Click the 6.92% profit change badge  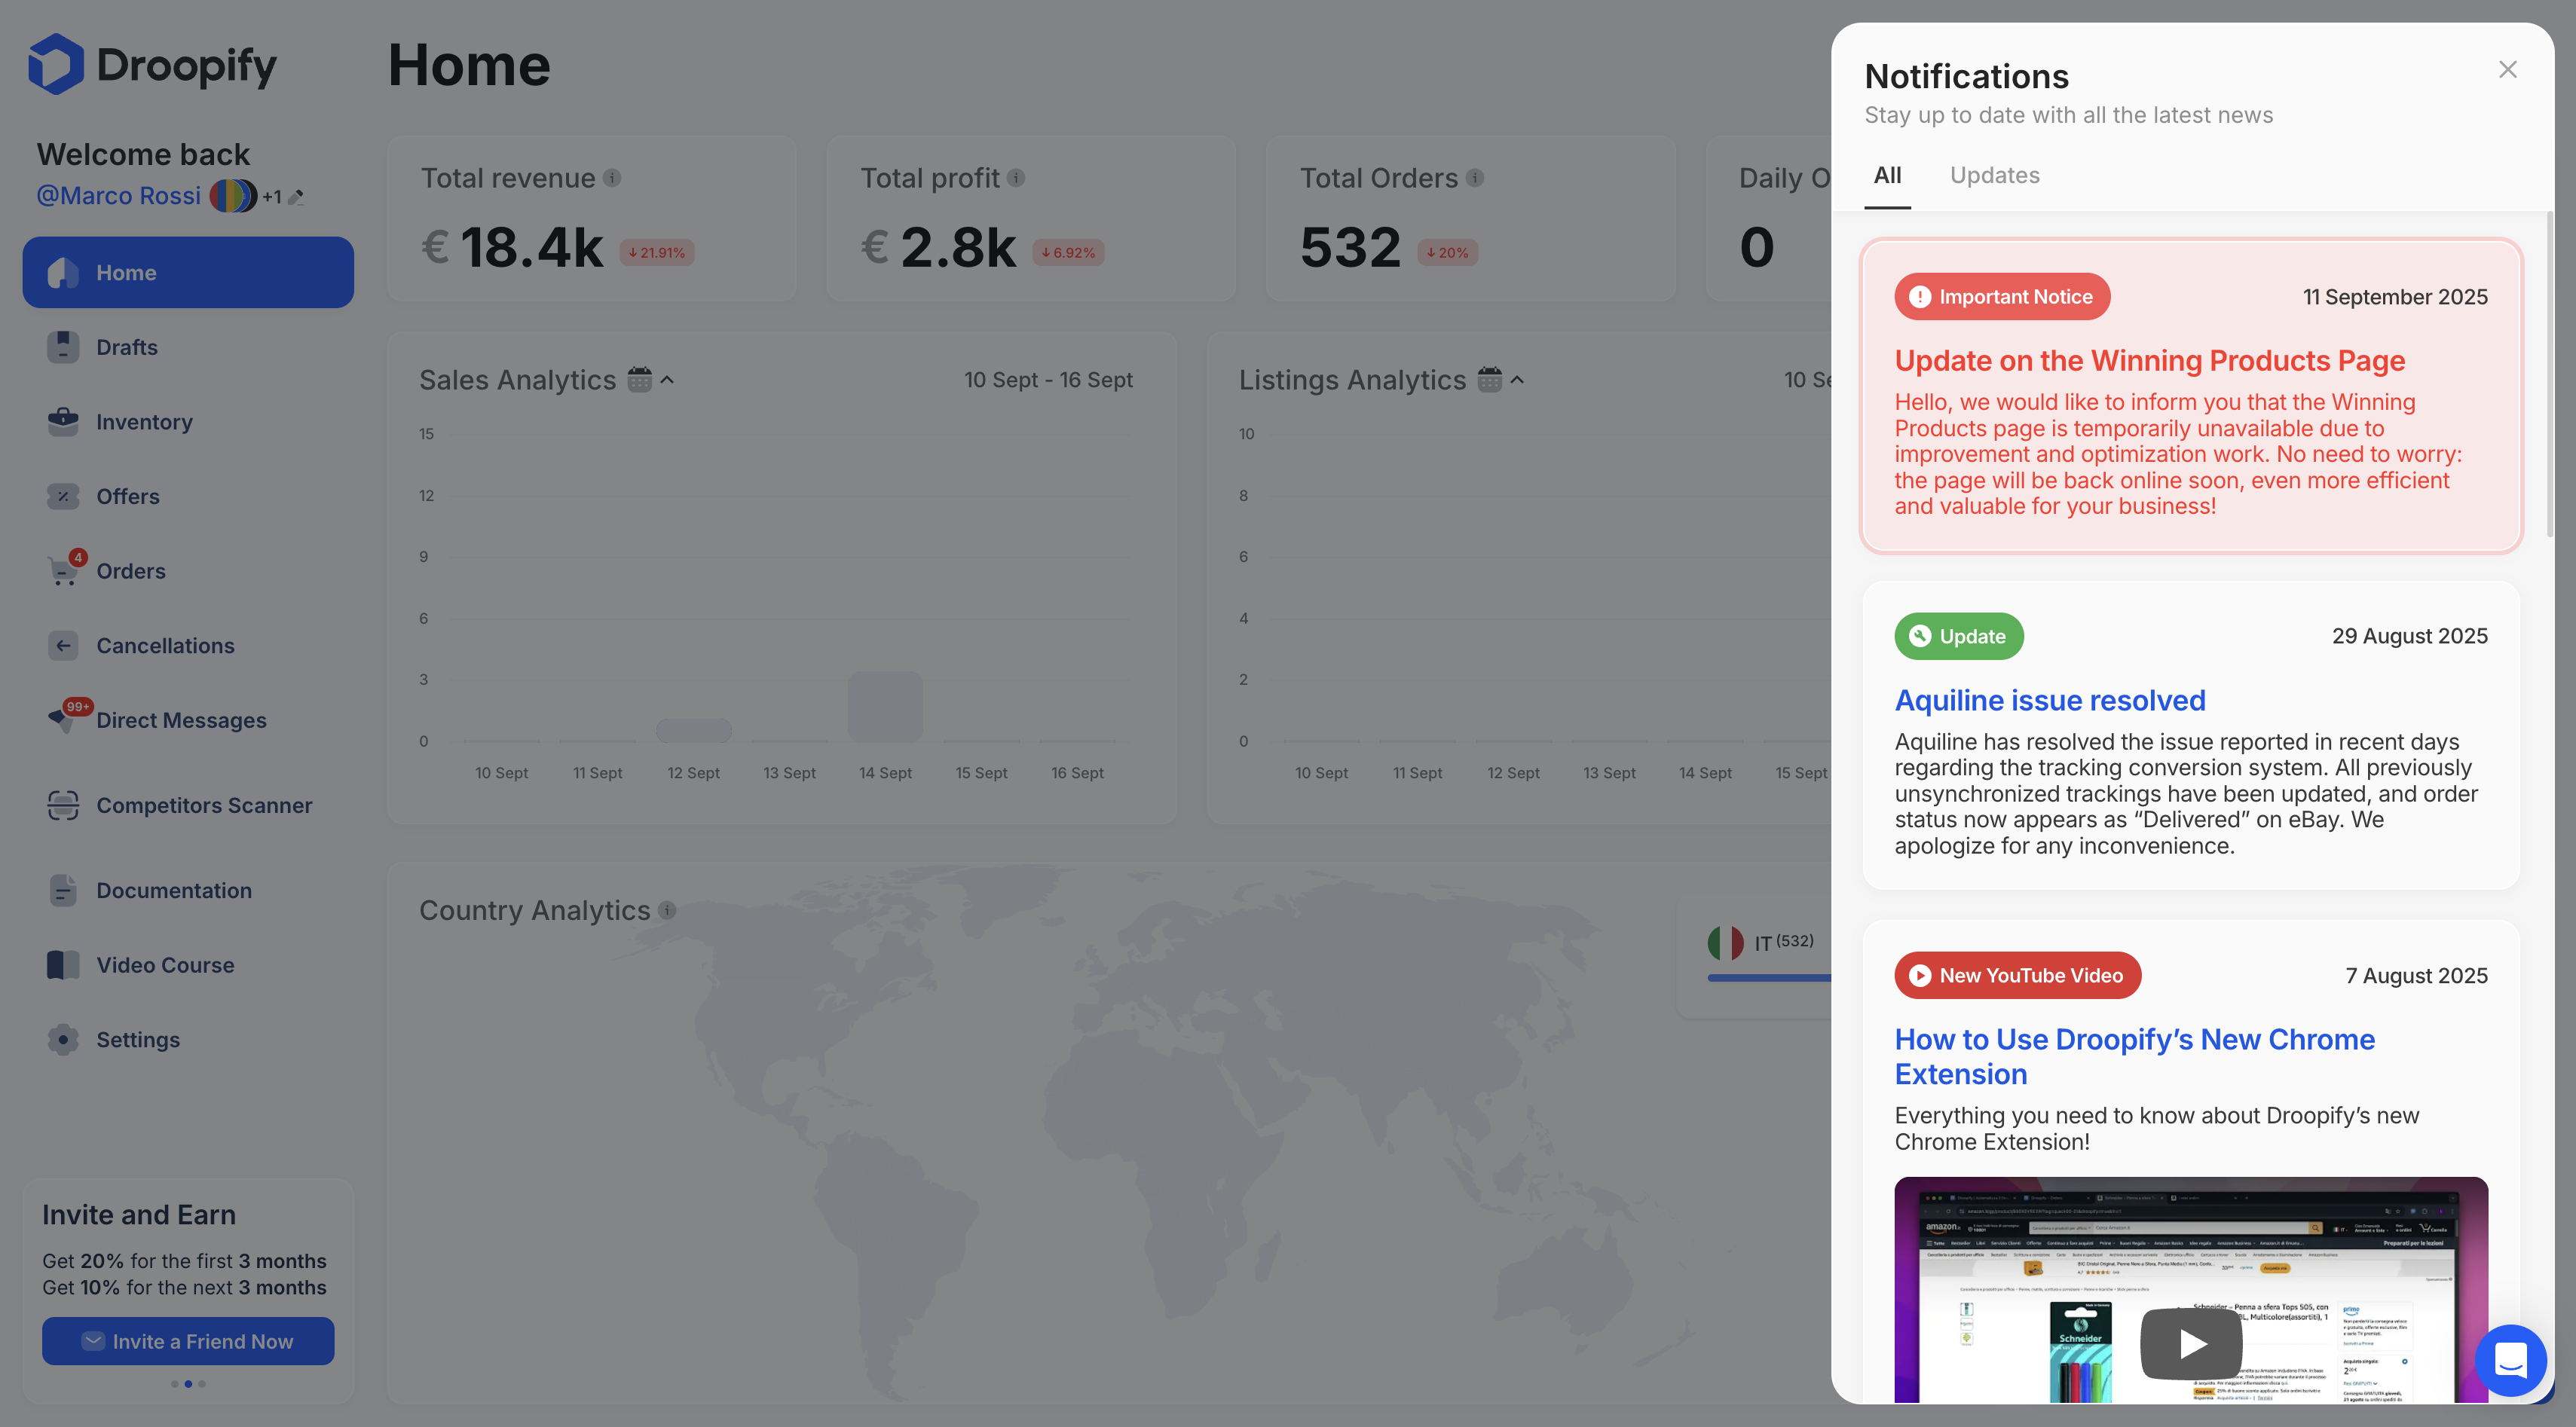pos(1068,253)
